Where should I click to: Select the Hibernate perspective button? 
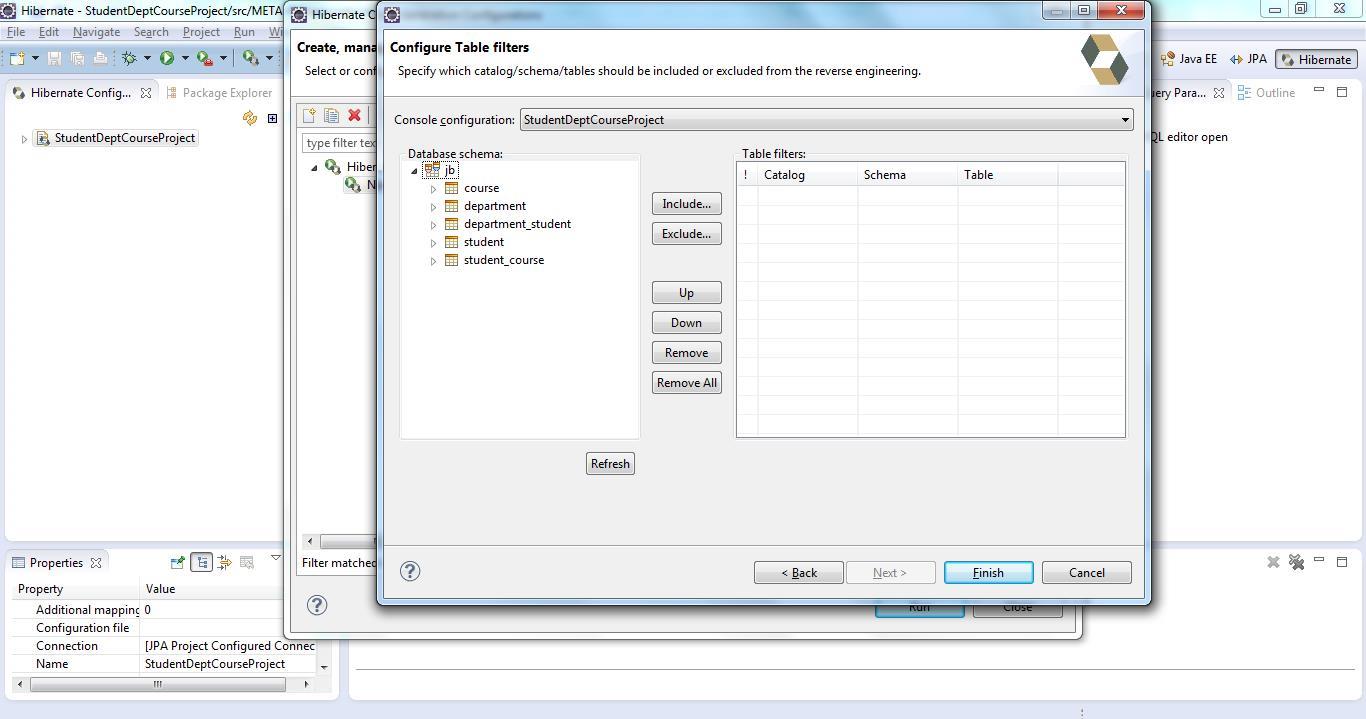point(1315,59)
